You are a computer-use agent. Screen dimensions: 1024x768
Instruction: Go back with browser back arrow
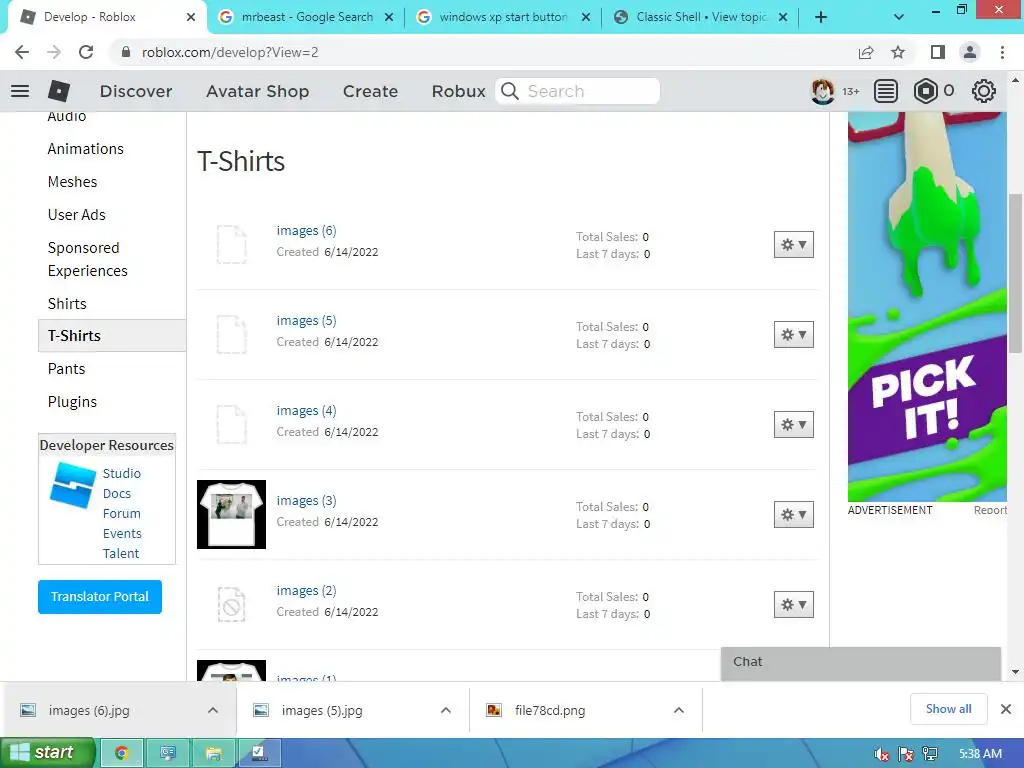[x=22, y=52]
